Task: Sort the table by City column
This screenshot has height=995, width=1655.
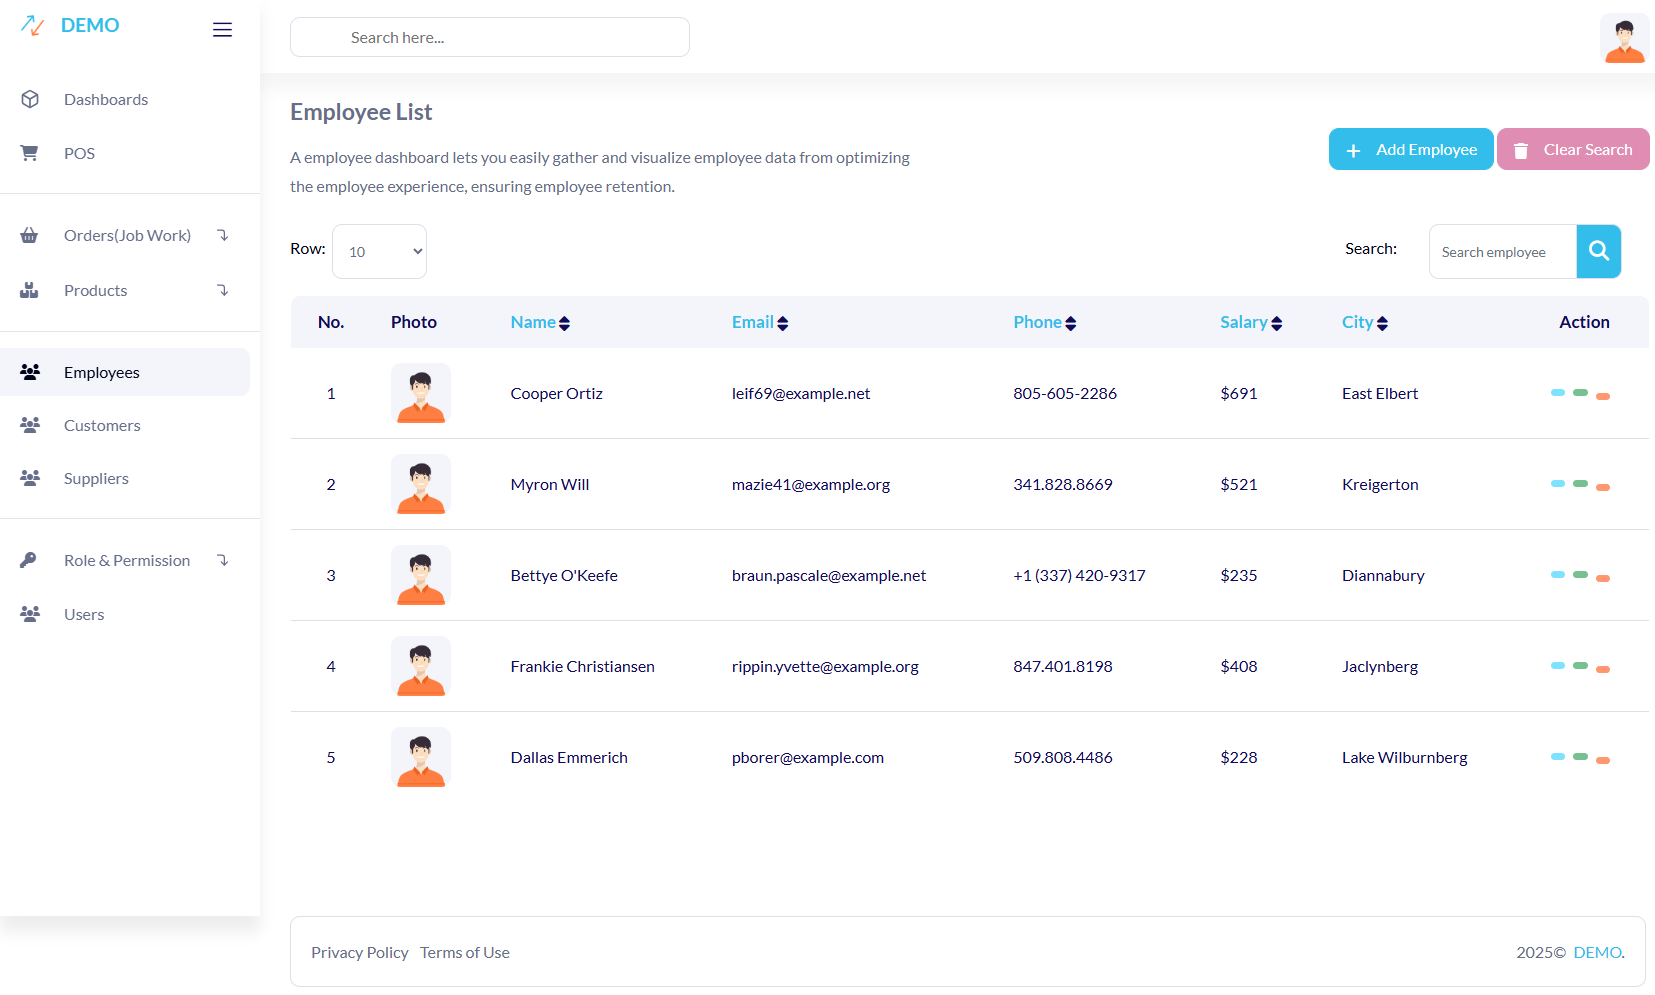Action: (1364, 322)
